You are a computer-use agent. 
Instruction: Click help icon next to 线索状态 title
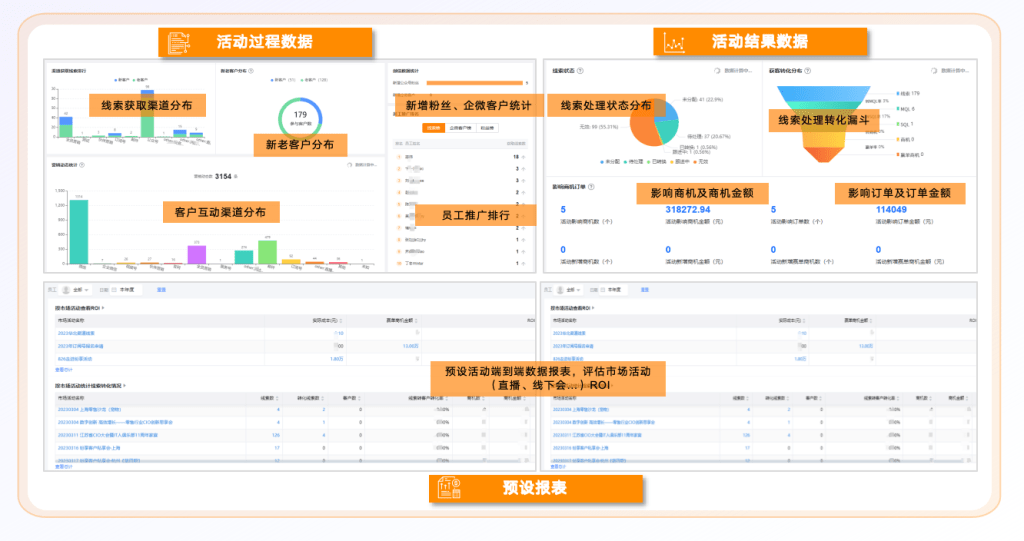(x=580, y=71)
